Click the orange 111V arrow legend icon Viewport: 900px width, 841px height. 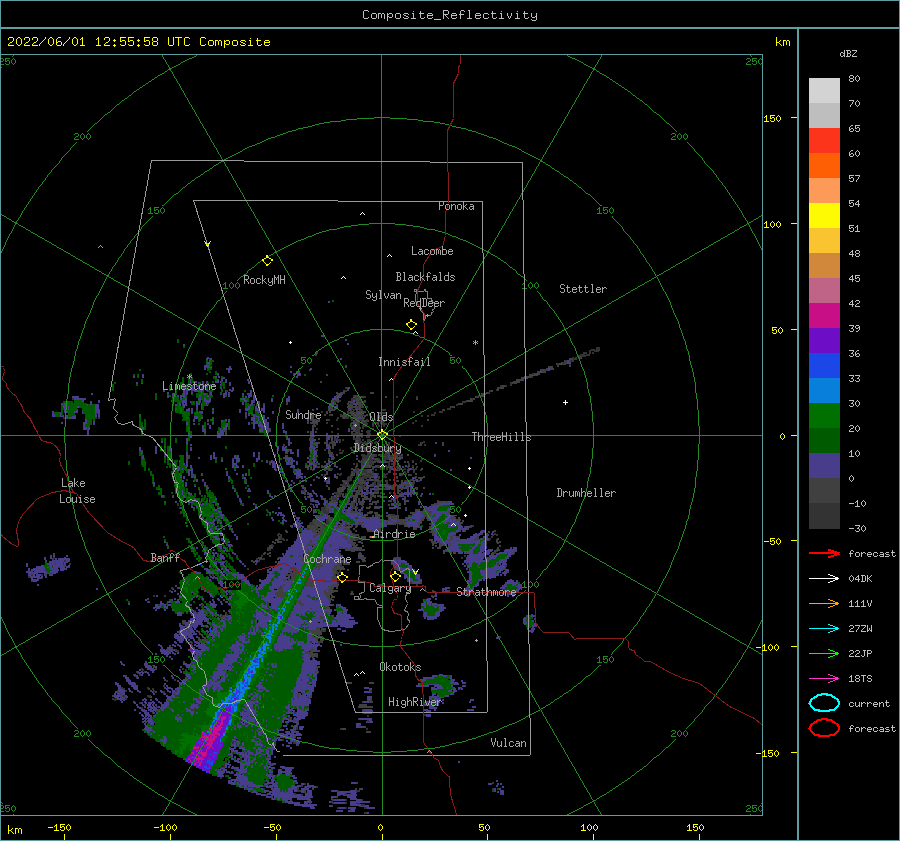(824, 603)
